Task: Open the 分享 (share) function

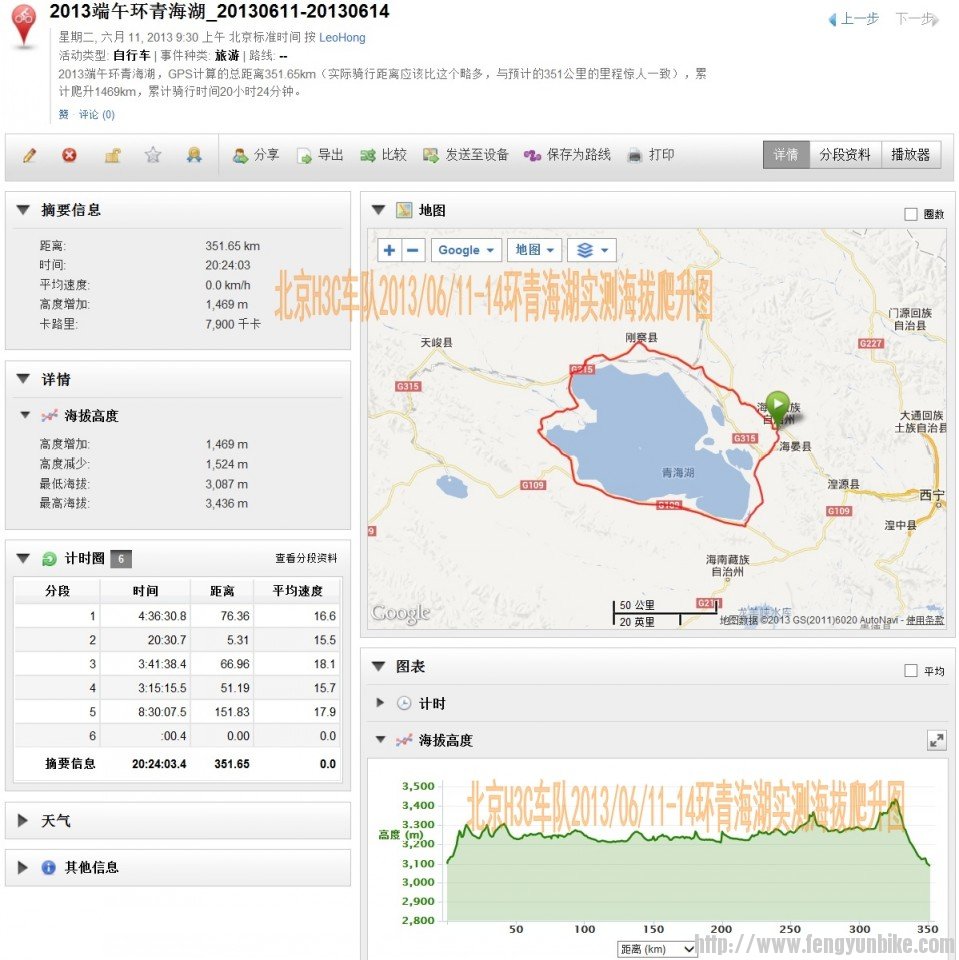Action: [256, 155]
